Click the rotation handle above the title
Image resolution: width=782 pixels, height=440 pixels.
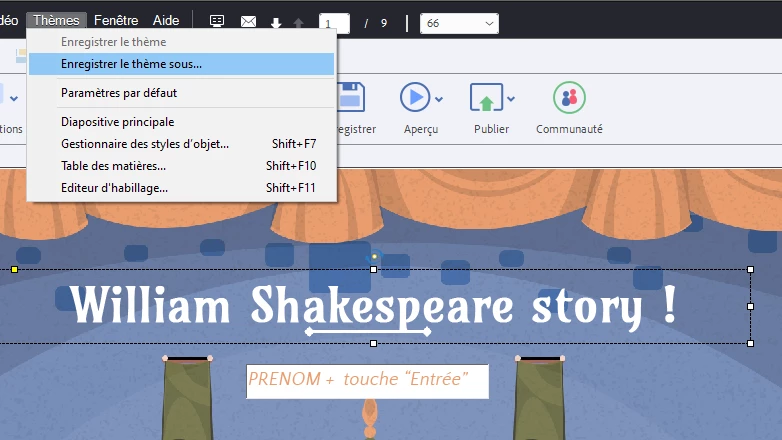tap(374, 256)
